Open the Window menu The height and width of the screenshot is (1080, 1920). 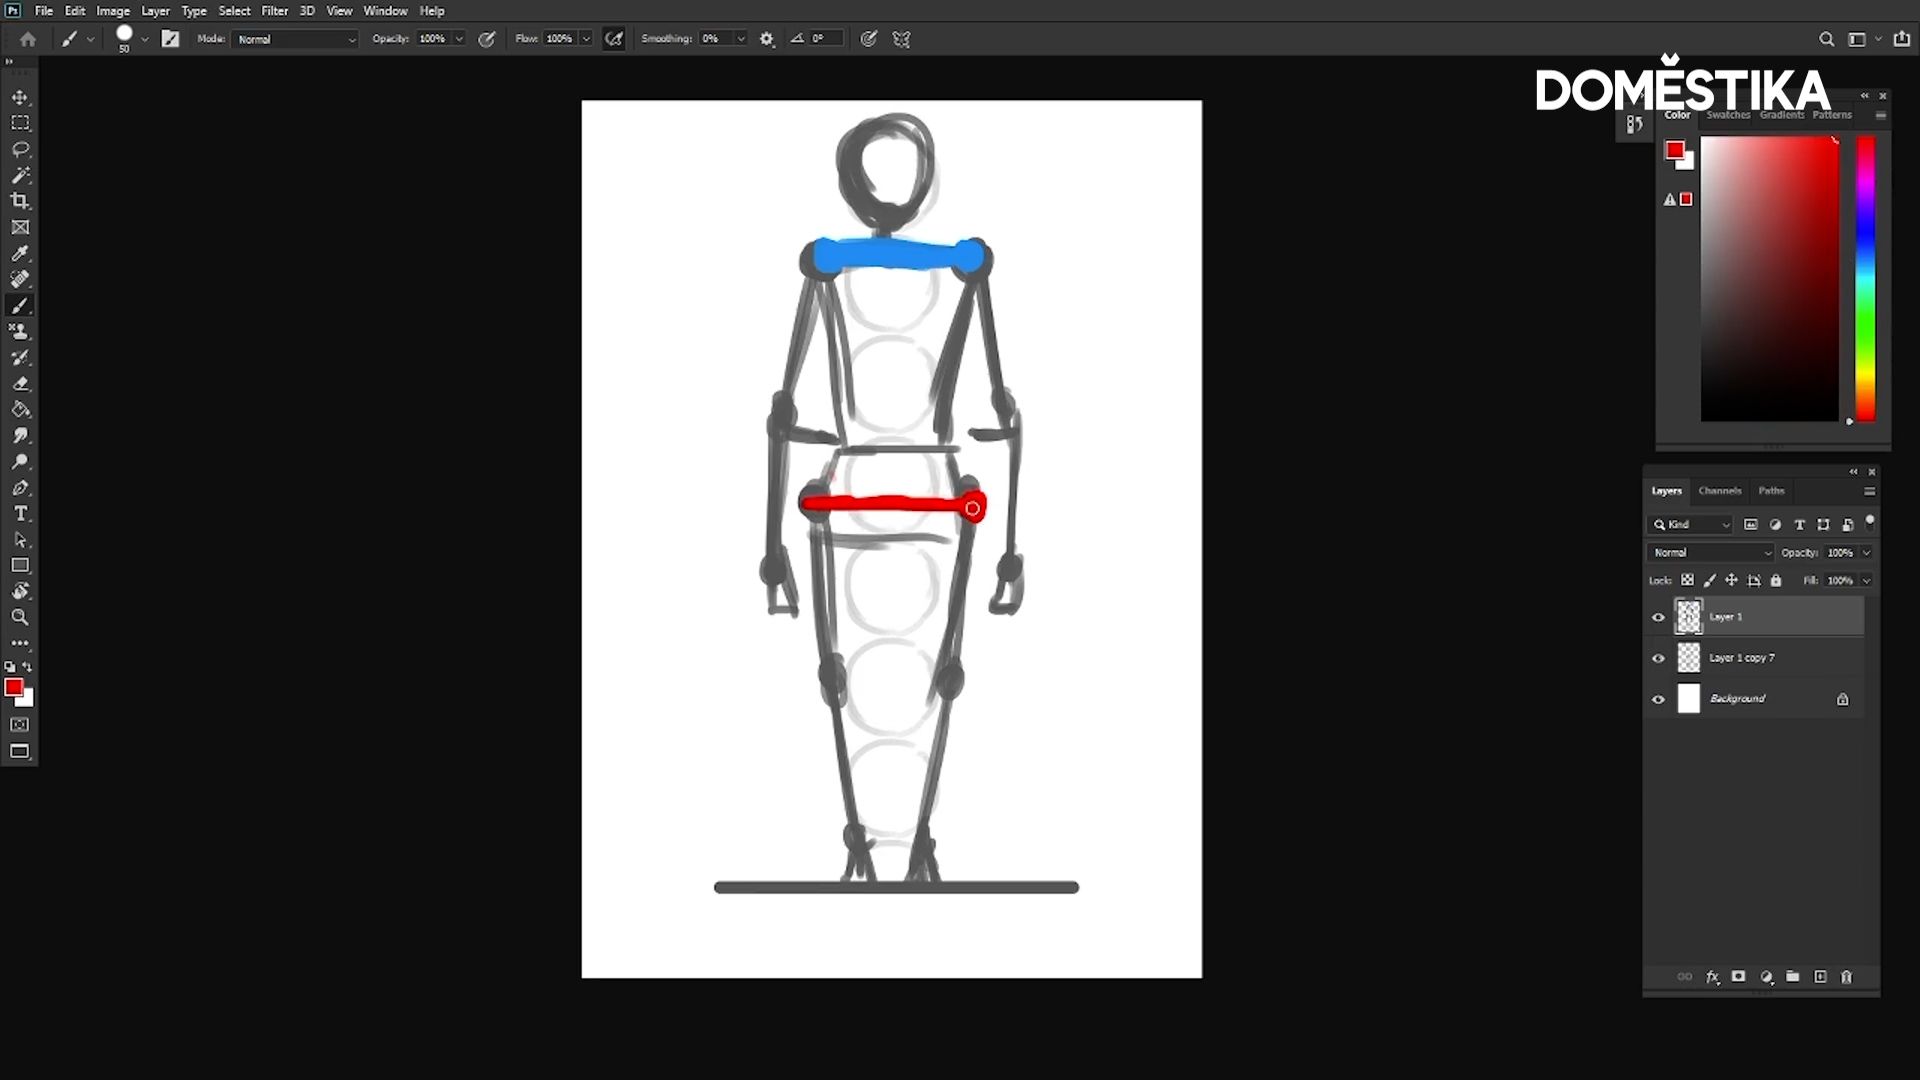pos(385,11)
